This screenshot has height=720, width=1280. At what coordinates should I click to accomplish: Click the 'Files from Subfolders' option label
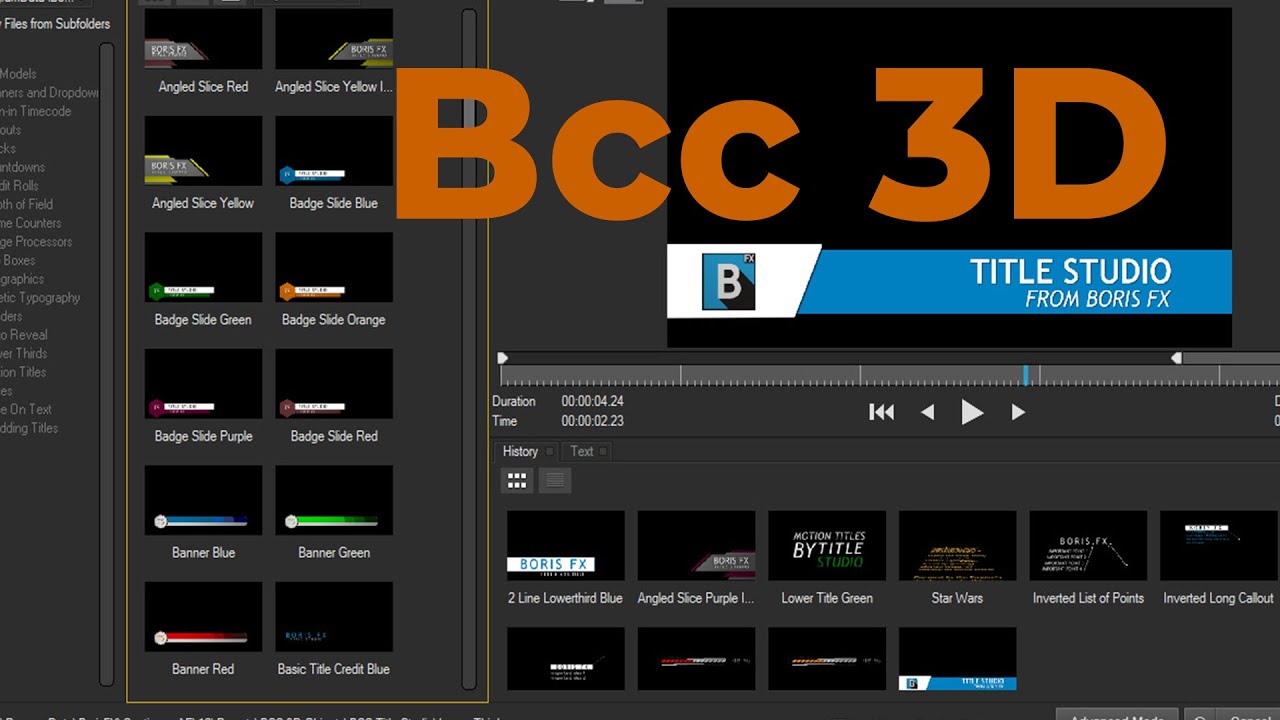[x=55, y=24]
